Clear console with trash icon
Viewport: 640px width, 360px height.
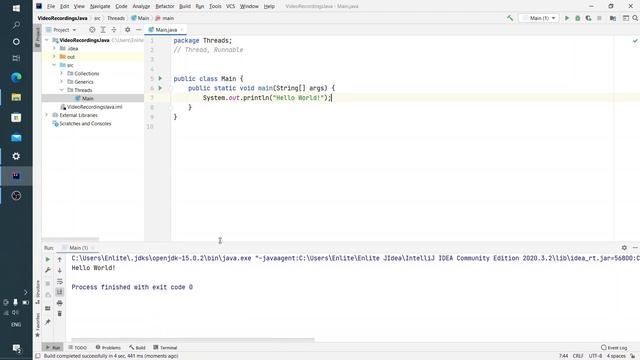[x=60, y=313]
